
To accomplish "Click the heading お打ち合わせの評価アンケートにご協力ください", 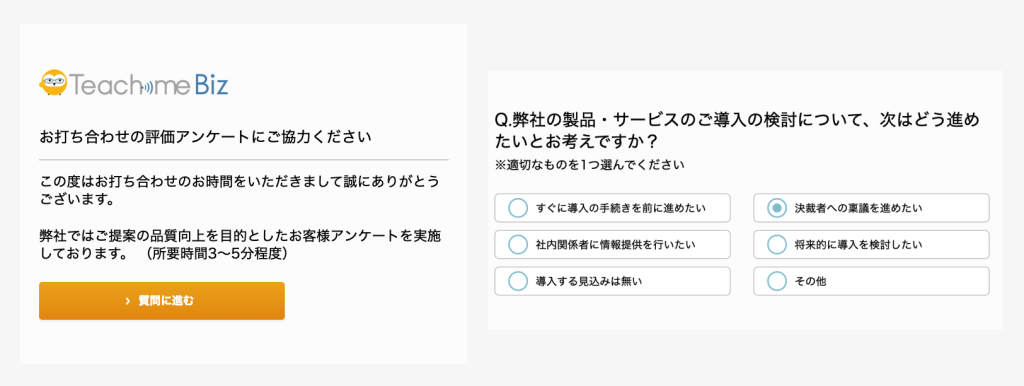I will pos(205,138).
